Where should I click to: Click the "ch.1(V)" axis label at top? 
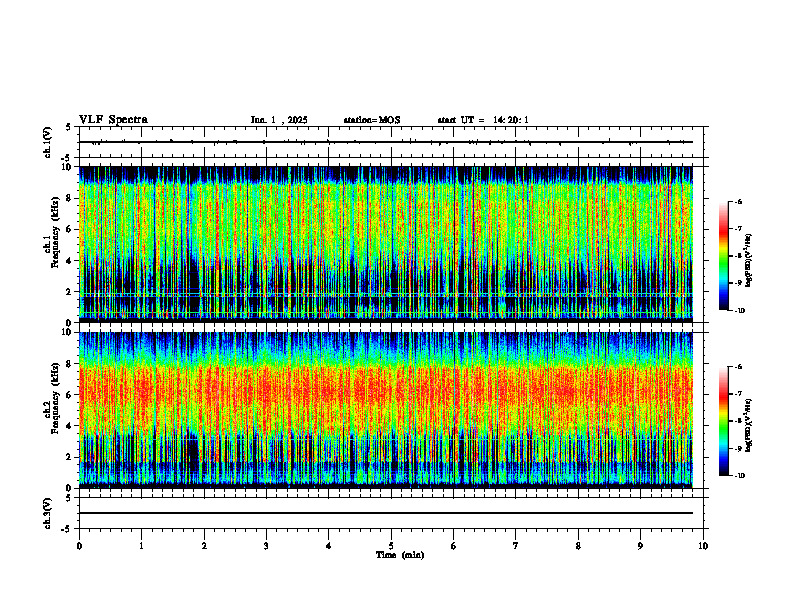point(47,142)
